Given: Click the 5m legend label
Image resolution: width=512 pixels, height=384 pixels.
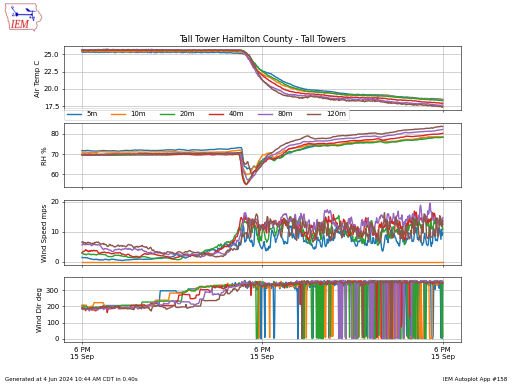Looking at the screenshot, I should pyautogui.click(x=92, y=114).
